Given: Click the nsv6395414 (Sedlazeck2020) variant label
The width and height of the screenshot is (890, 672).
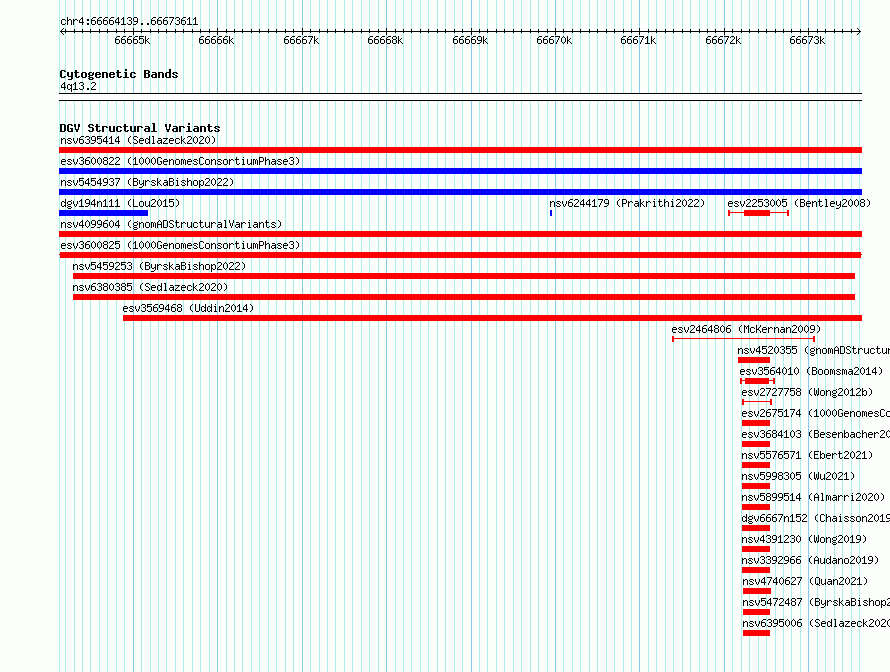Looking at the screenshot, I should tap(138, 140).
